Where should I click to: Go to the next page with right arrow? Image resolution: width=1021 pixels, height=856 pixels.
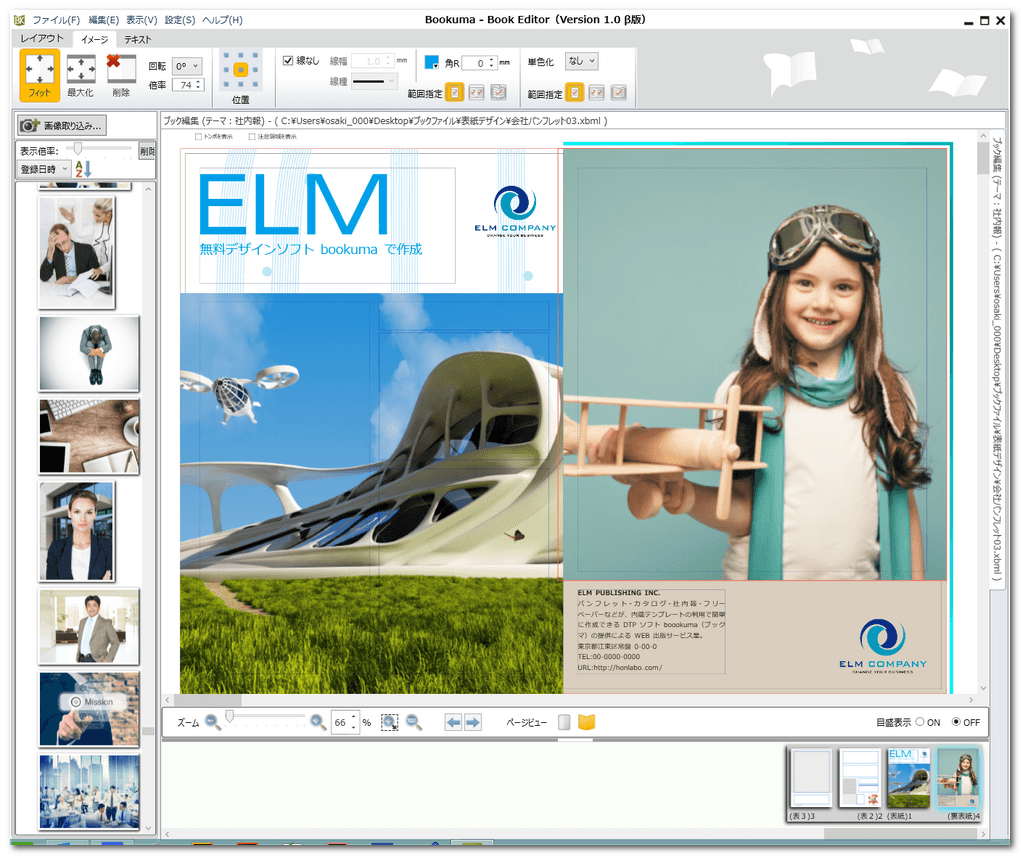473,722
